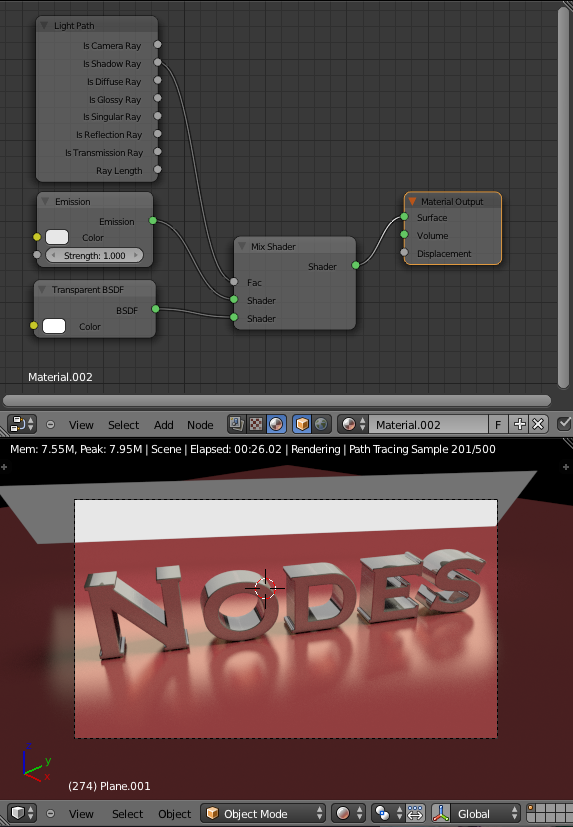Select shader nodes tree type icon
The image size is (573, 827).
point(276,424)
